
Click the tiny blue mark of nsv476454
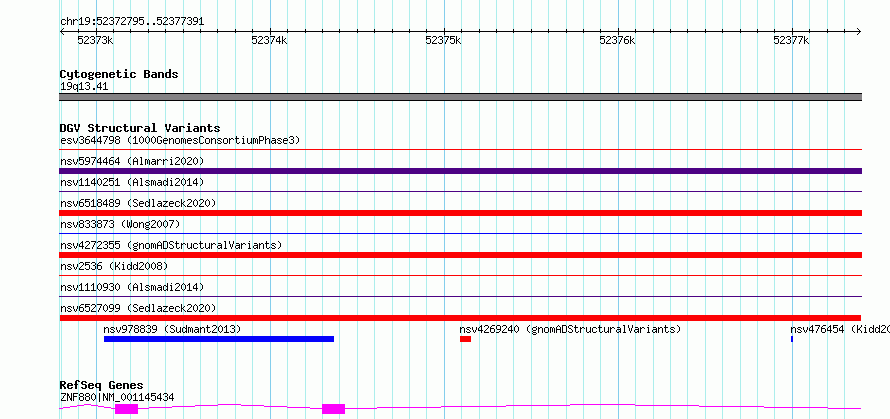coord(792,339)
